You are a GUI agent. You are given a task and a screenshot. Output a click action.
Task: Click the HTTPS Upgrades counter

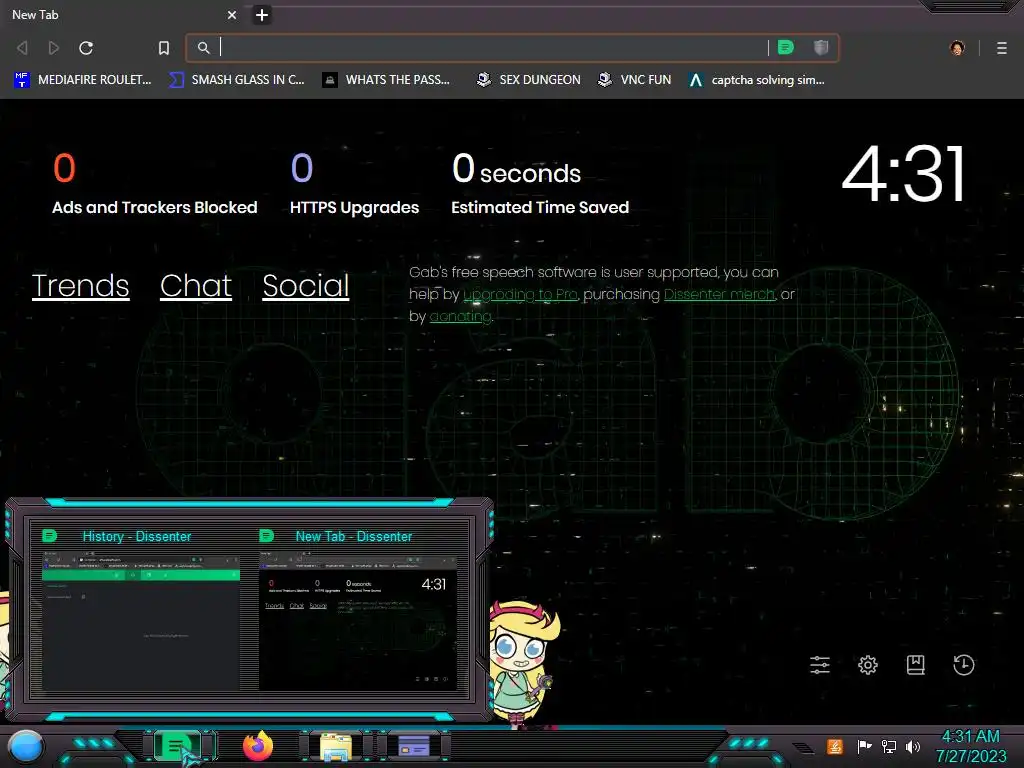pos(355,184)
